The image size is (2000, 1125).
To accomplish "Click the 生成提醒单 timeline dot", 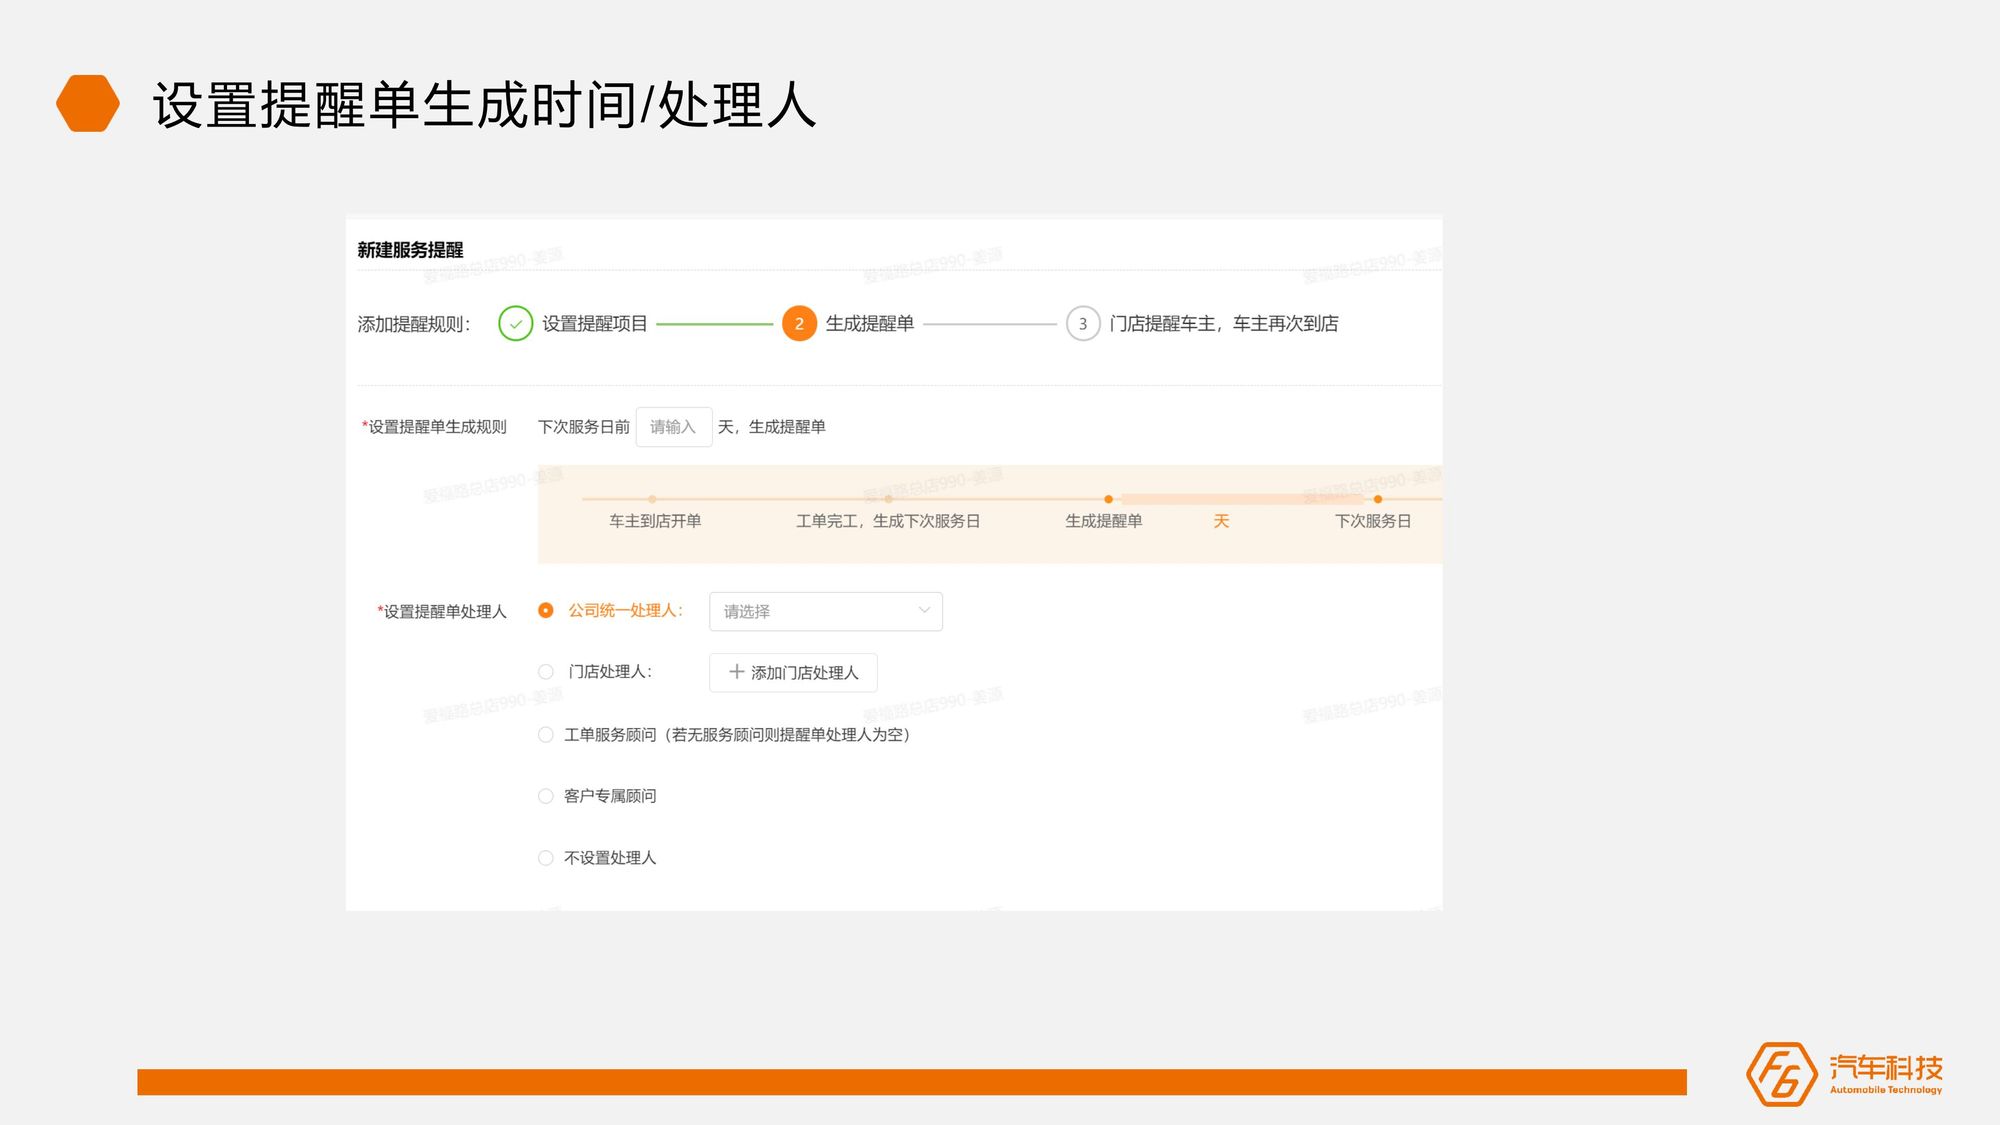I will coord(1108,499).
